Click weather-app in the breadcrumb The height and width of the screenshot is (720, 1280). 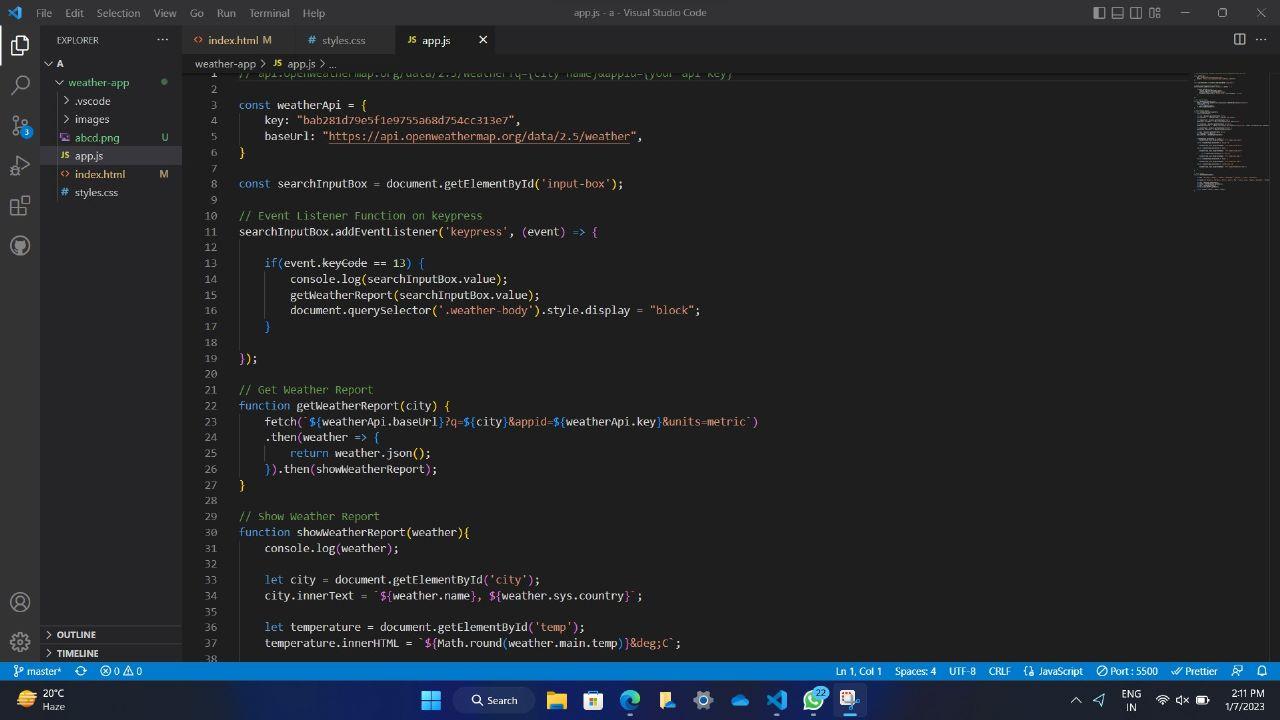(225, 64)
